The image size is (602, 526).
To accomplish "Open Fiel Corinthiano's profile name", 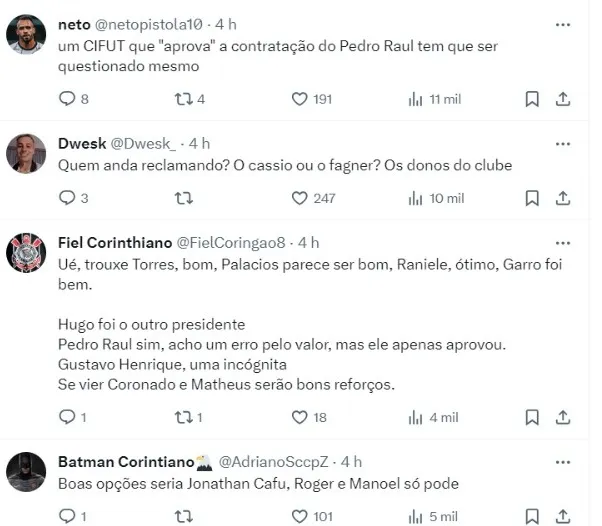I will (116, 243).
